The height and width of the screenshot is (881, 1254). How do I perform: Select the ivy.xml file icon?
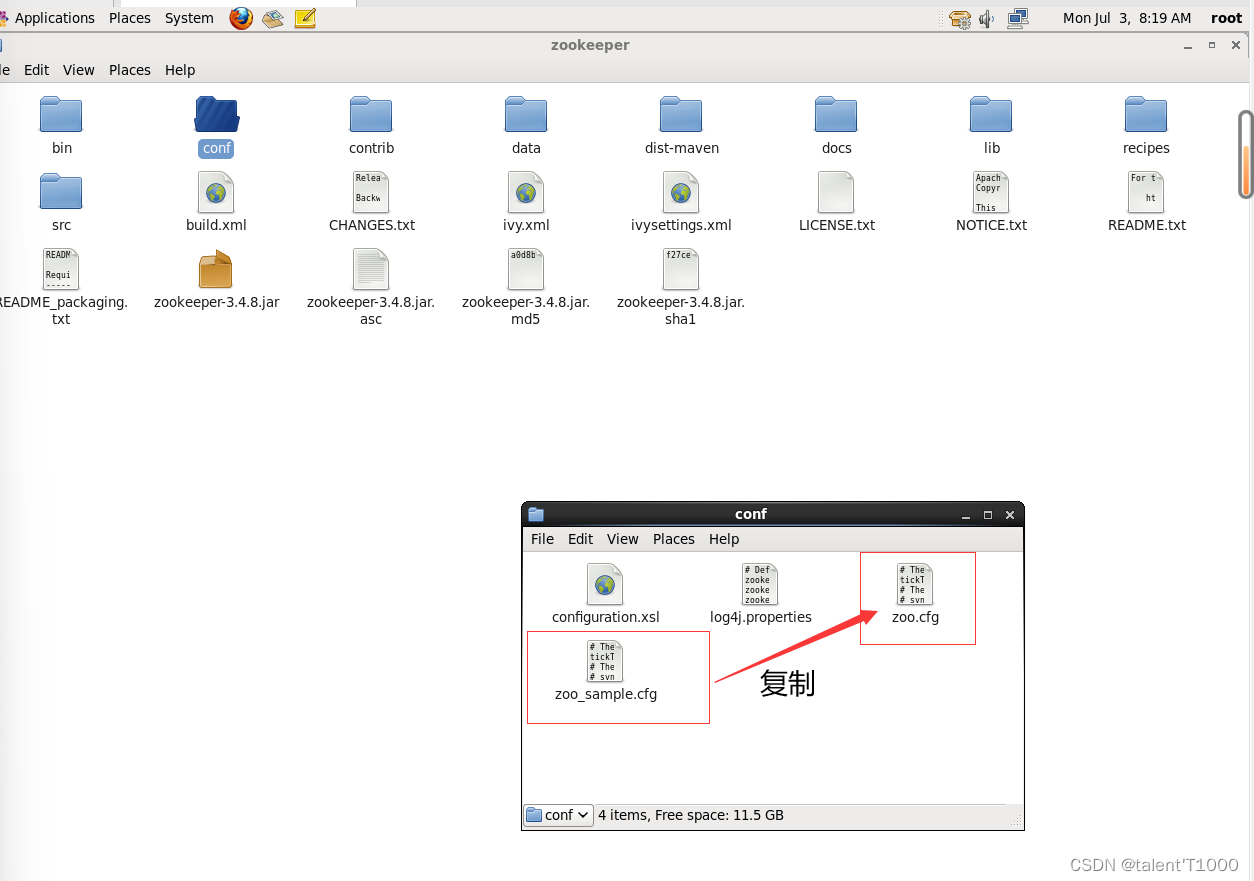pos(526,192)
